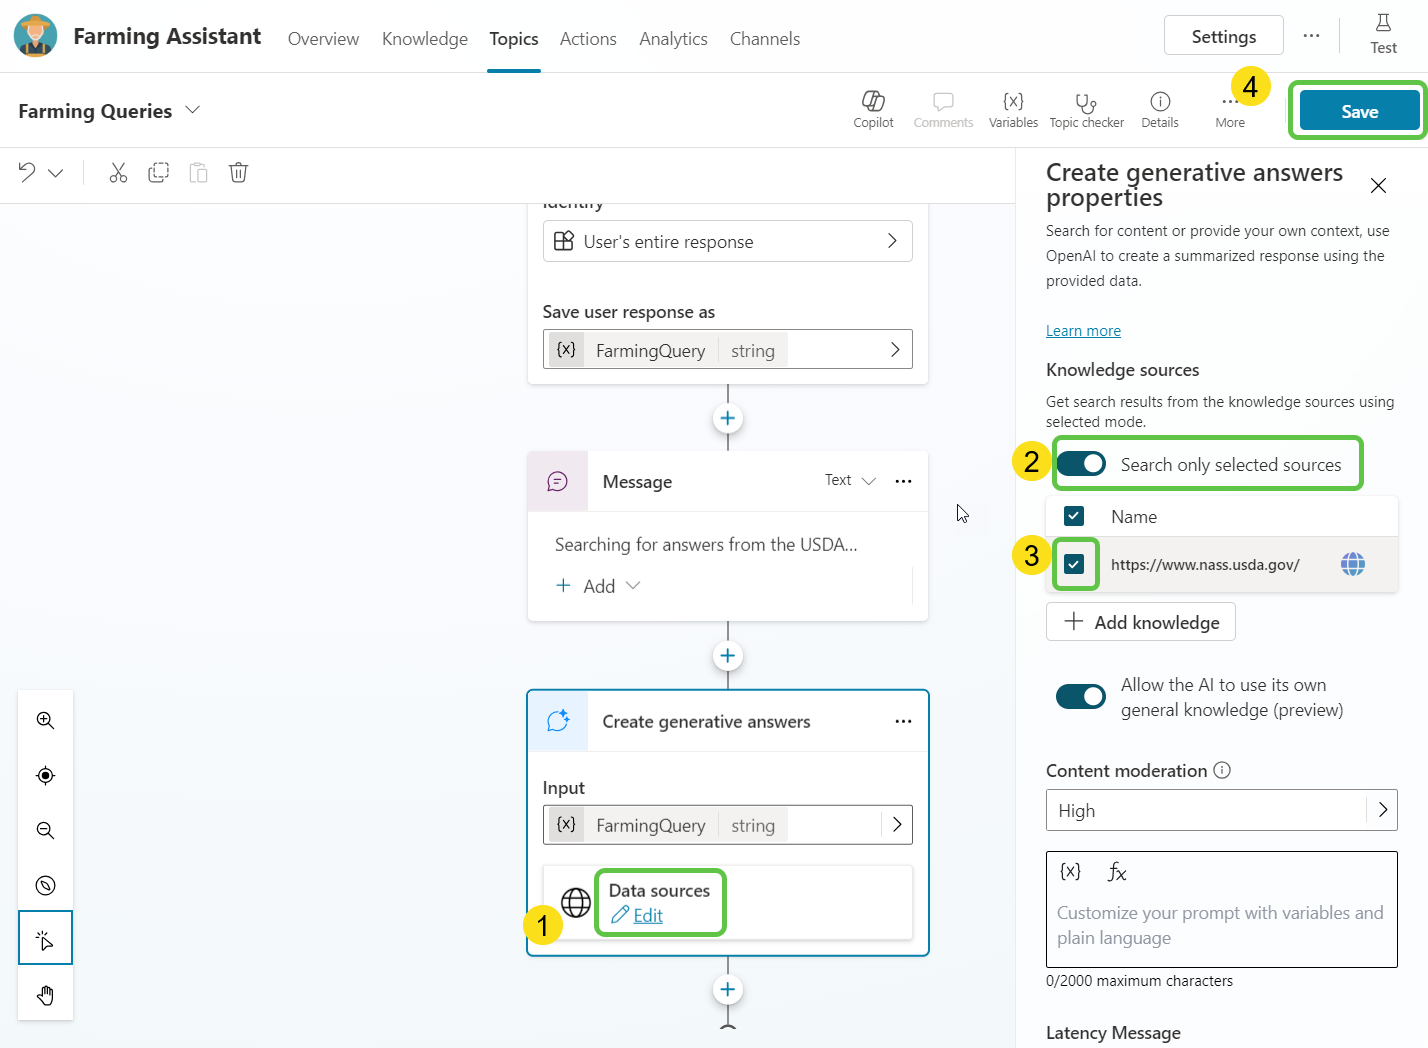Click the cut scissors icon
This screenshot has width=1428, height=1048.
[118, 173]
